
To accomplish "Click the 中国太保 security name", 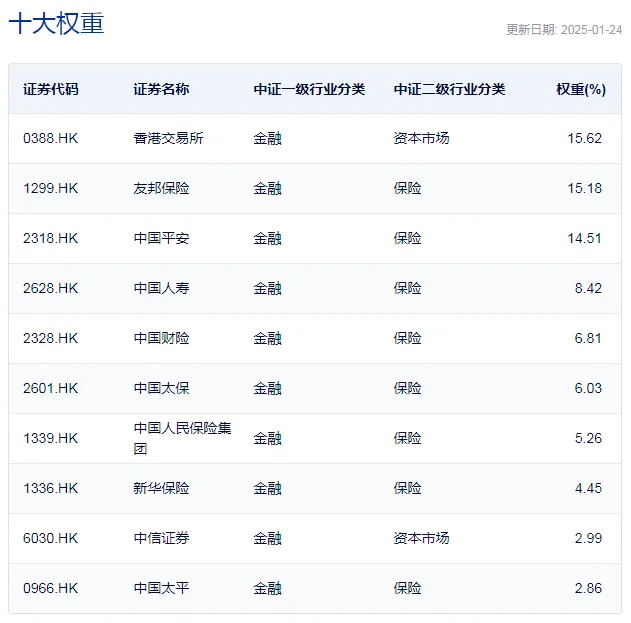I will point(161,388).
